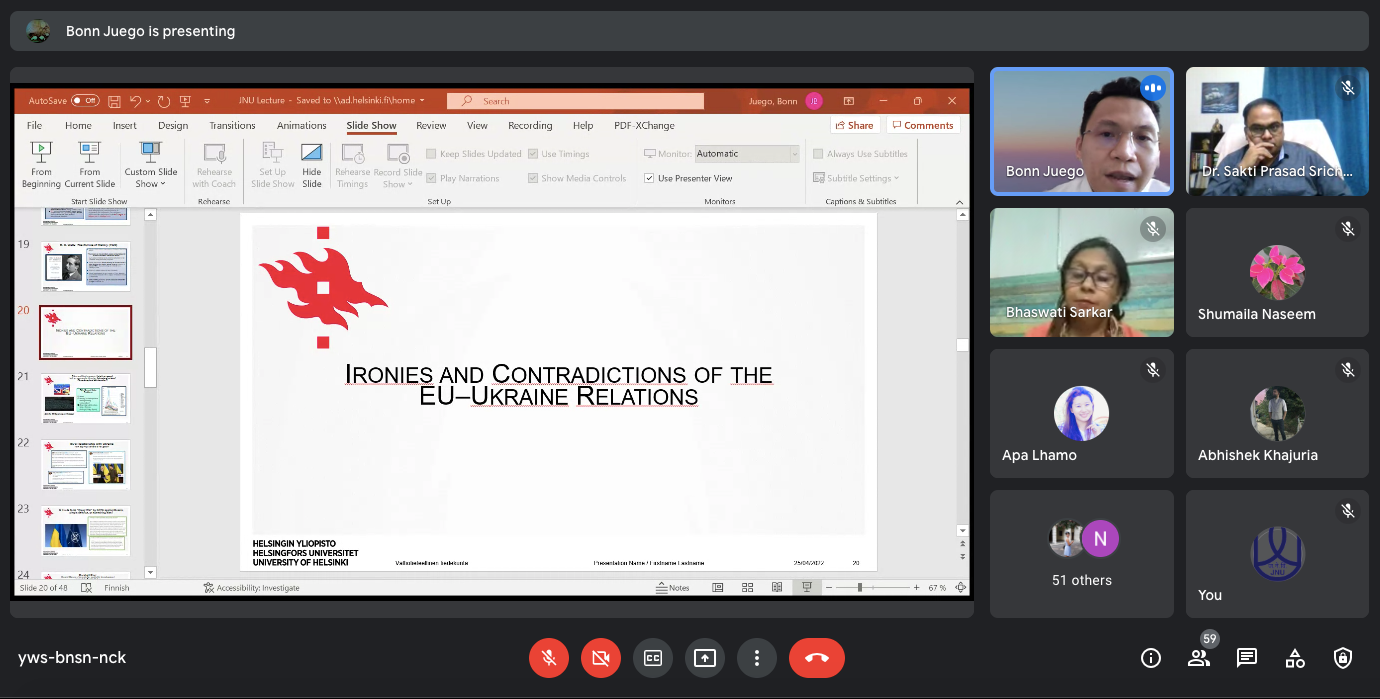Open the Activities panel icon

point(1295,658)
